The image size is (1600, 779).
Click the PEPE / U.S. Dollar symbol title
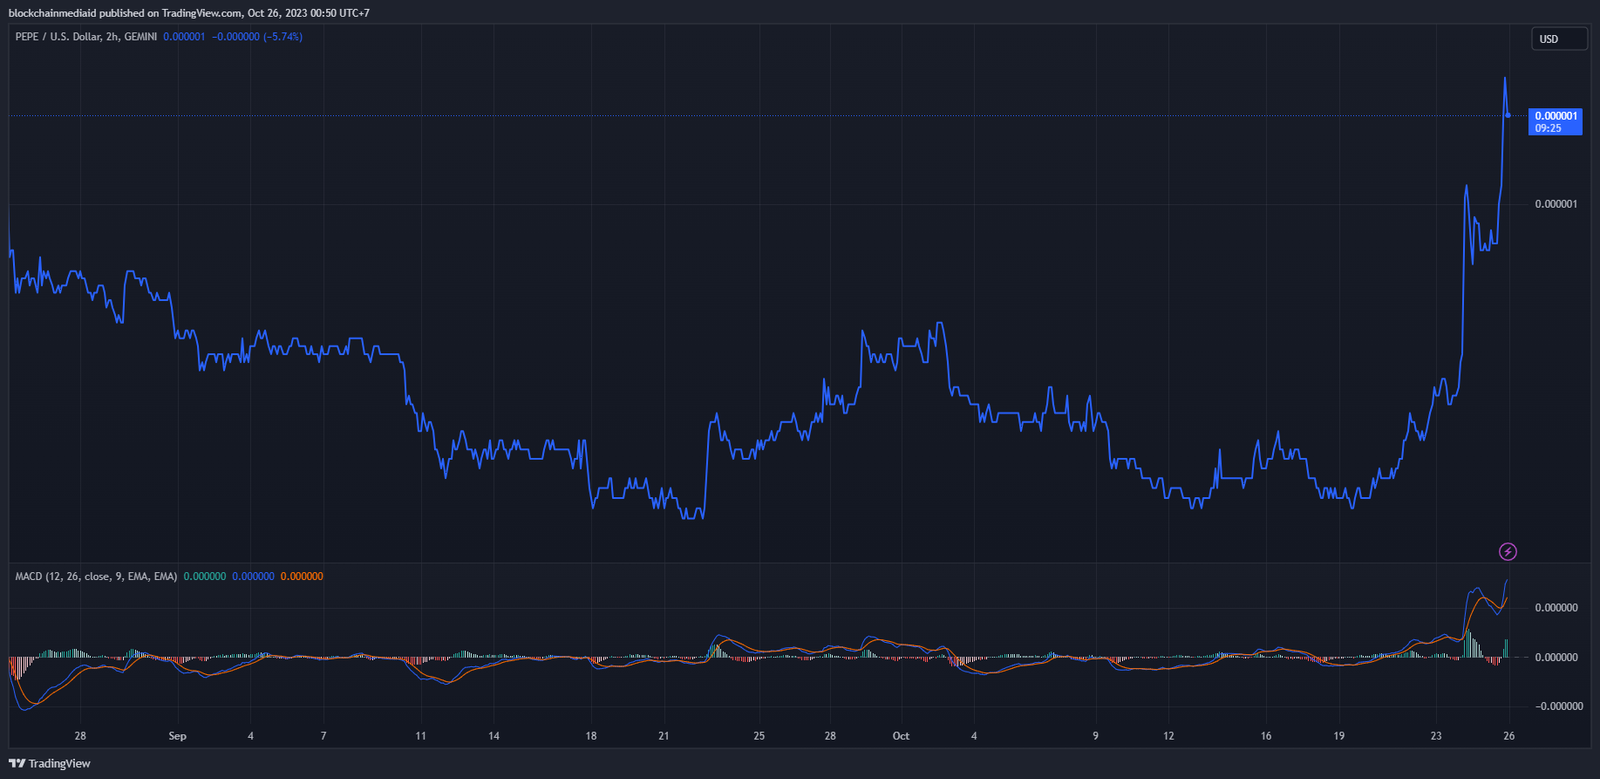[x=86, y=37]
